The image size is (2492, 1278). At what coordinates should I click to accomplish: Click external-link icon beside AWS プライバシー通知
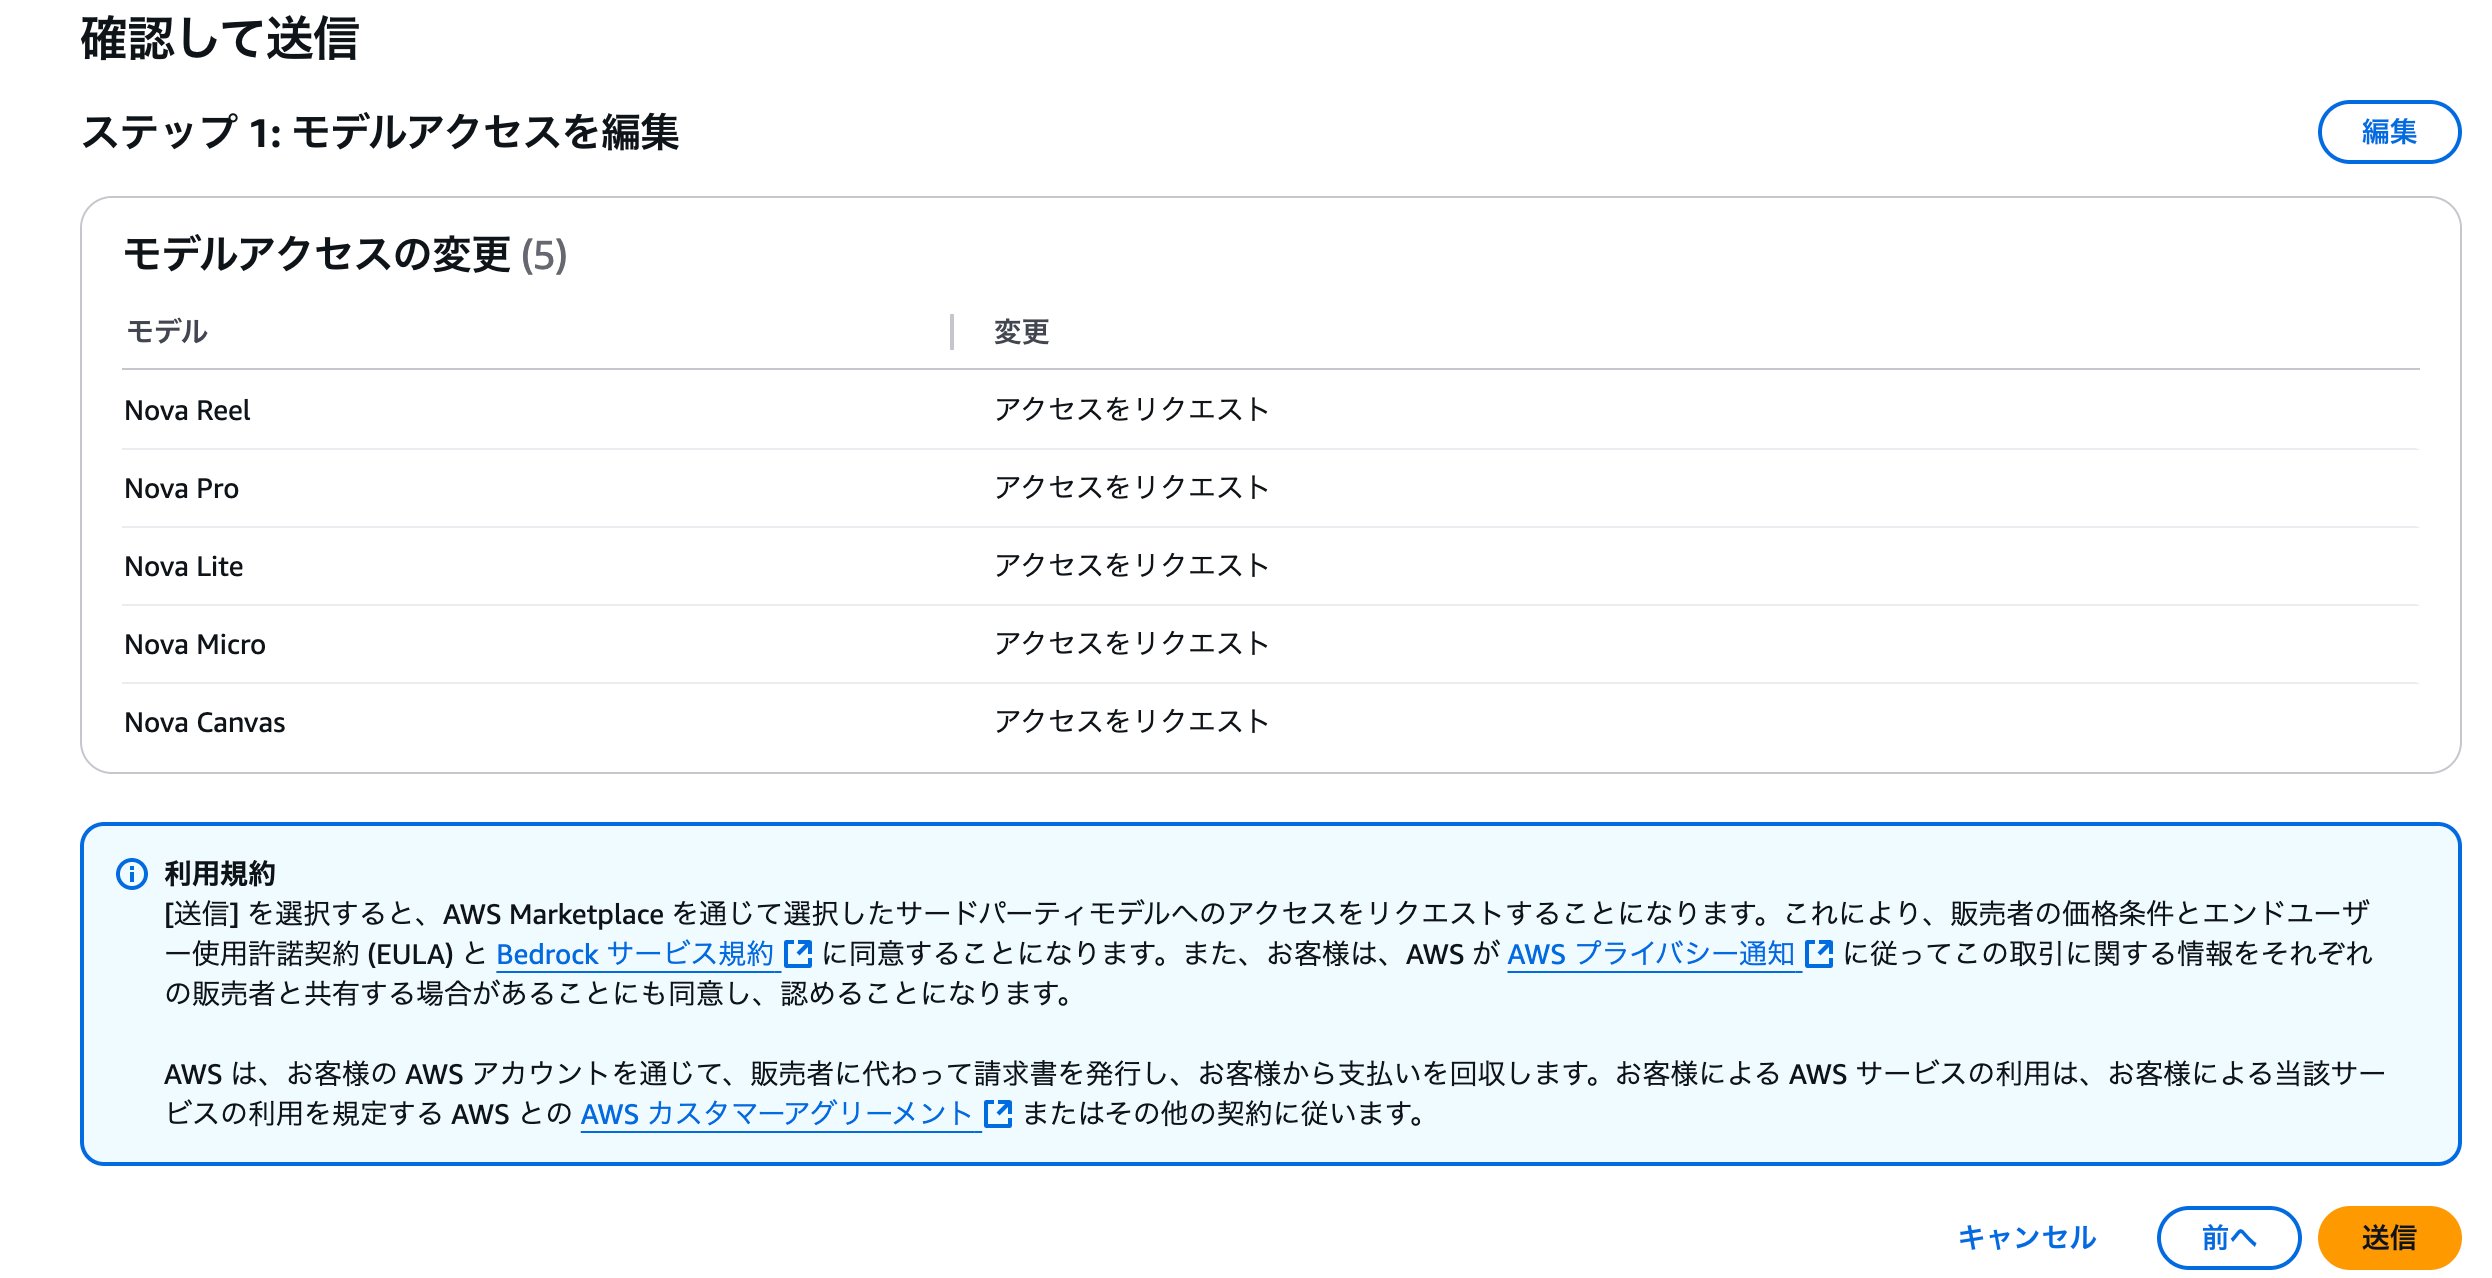click(1819, 953)
